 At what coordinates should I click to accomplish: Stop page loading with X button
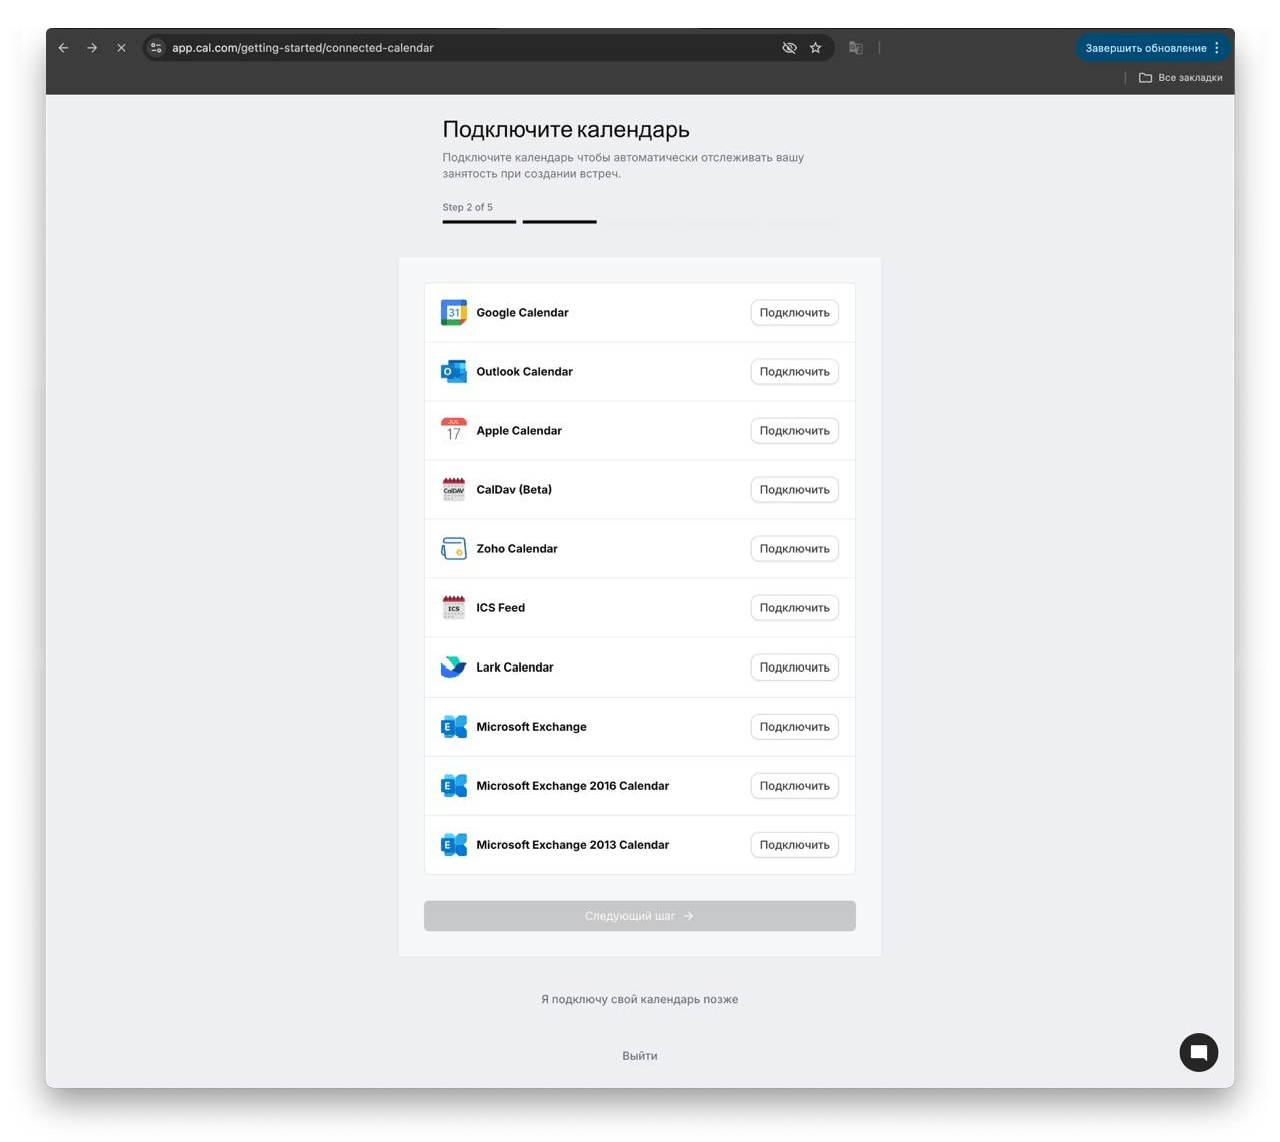click(x=121, y=48)
